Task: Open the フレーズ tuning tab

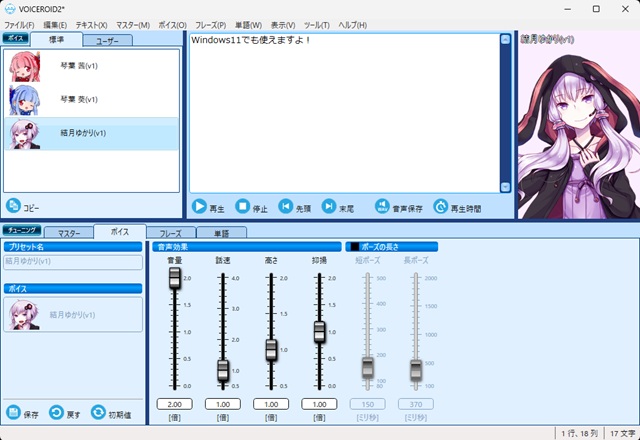Action: 171,232
